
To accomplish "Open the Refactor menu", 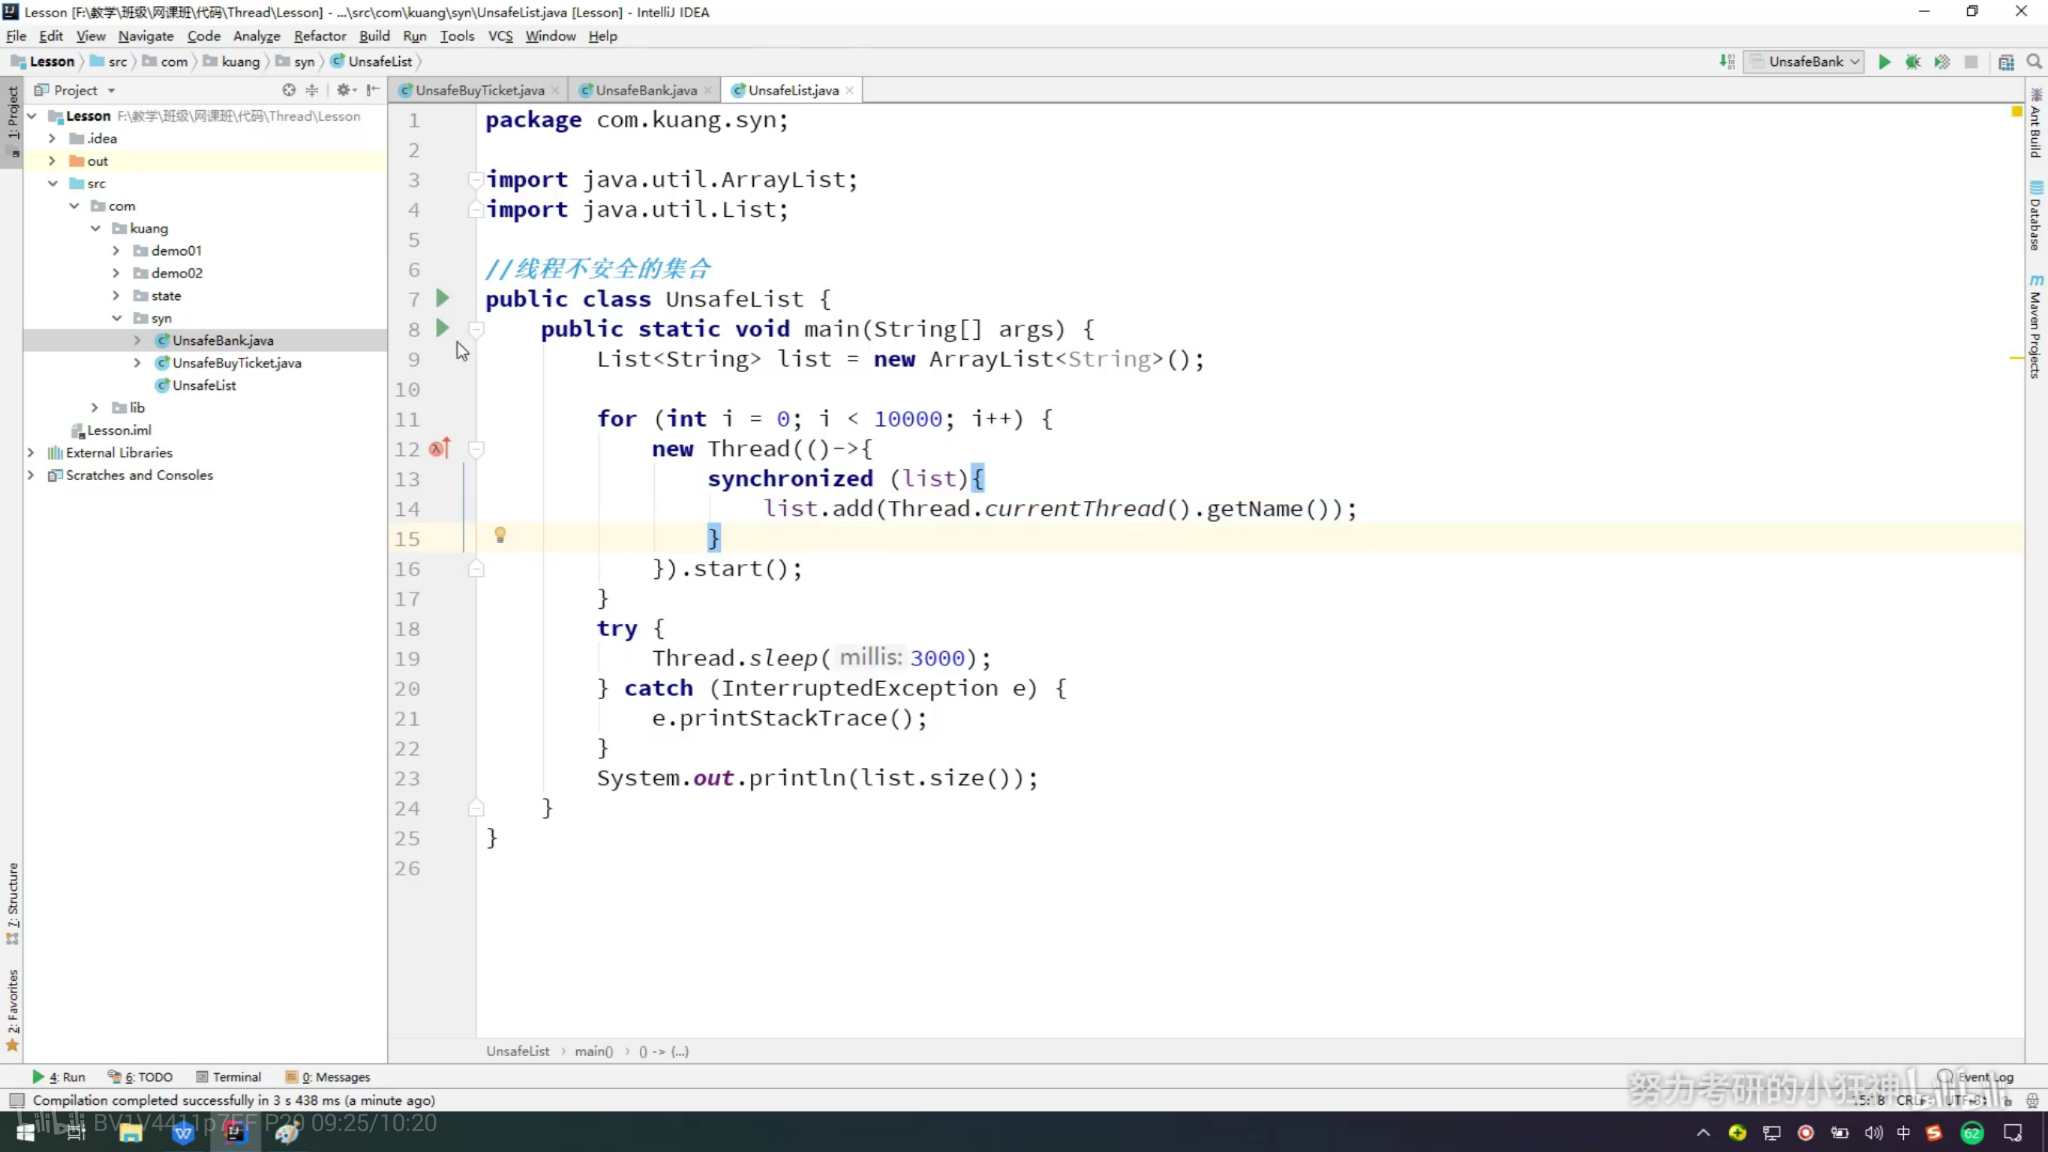I will click(x=319, y=36).
